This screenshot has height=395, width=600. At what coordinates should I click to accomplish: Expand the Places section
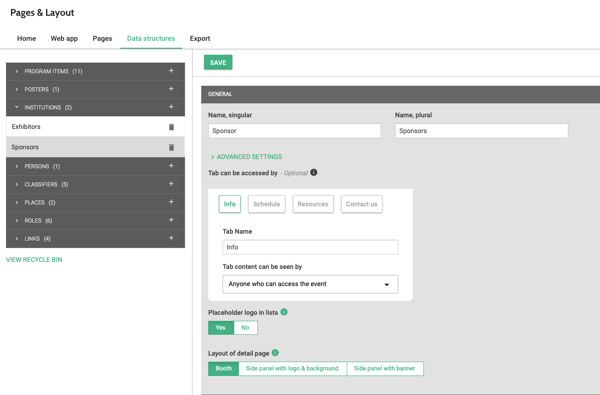coord(16,202)
